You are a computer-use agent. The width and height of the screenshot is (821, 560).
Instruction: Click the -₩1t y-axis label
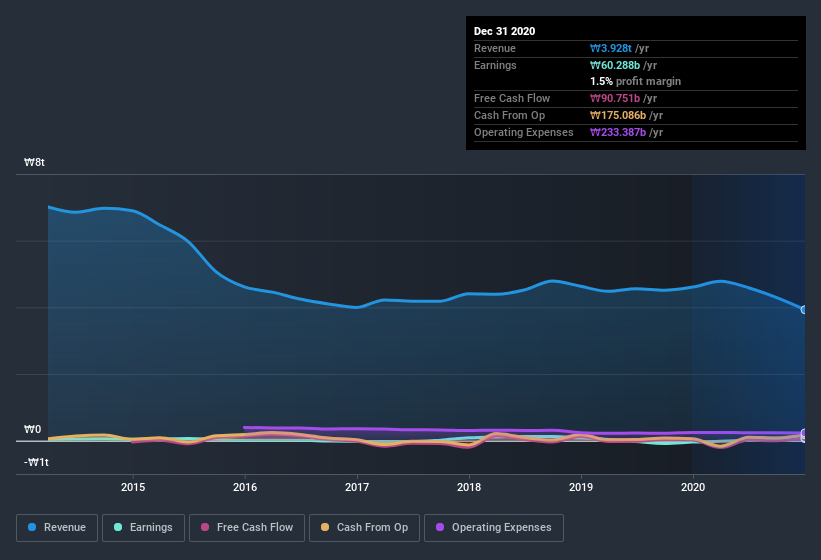point(36,462)
